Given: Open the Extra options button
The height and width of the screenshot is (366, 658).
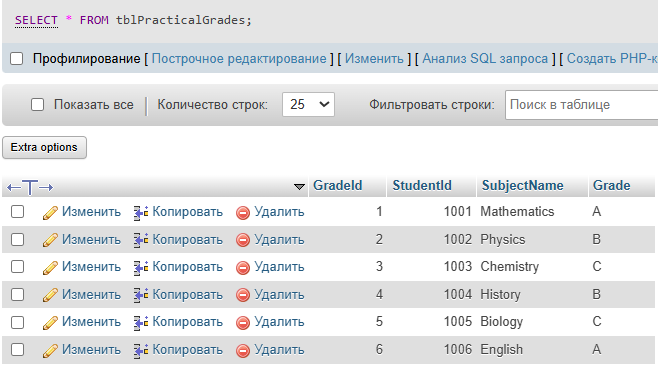Looking at the screenshot, I should coord(44,147).
